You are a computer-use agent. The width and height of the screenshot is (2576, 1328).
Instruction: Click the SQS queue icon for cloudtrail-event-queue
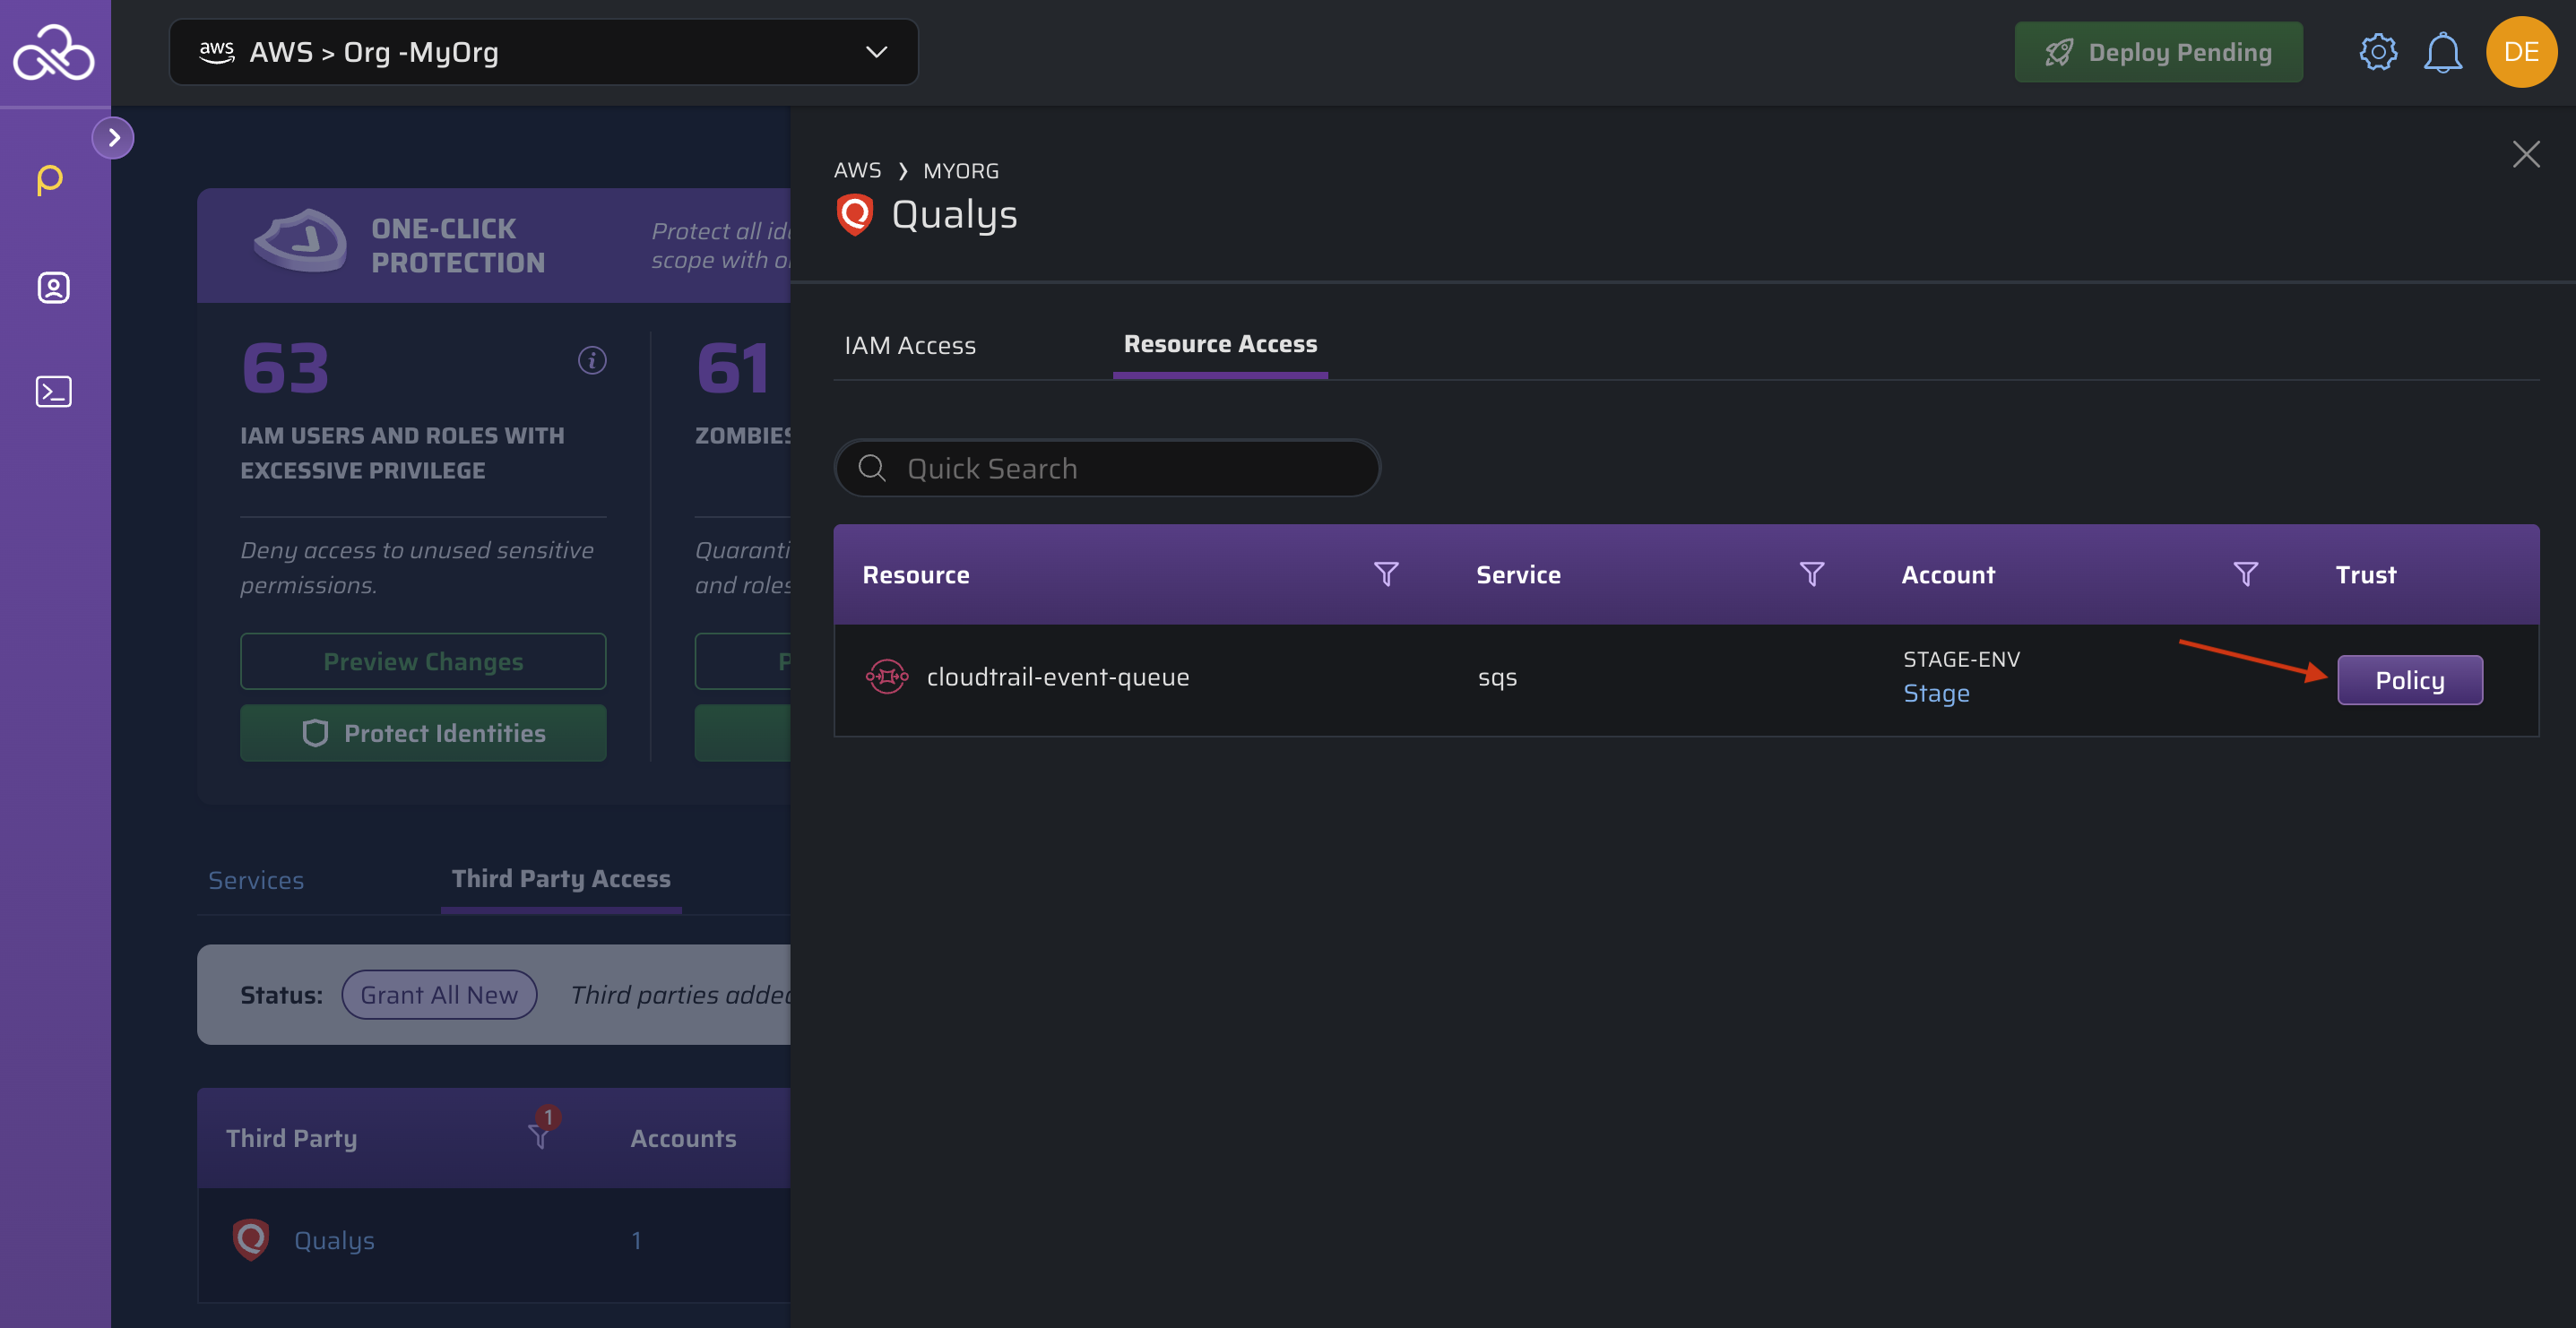(x=886, y=677)
